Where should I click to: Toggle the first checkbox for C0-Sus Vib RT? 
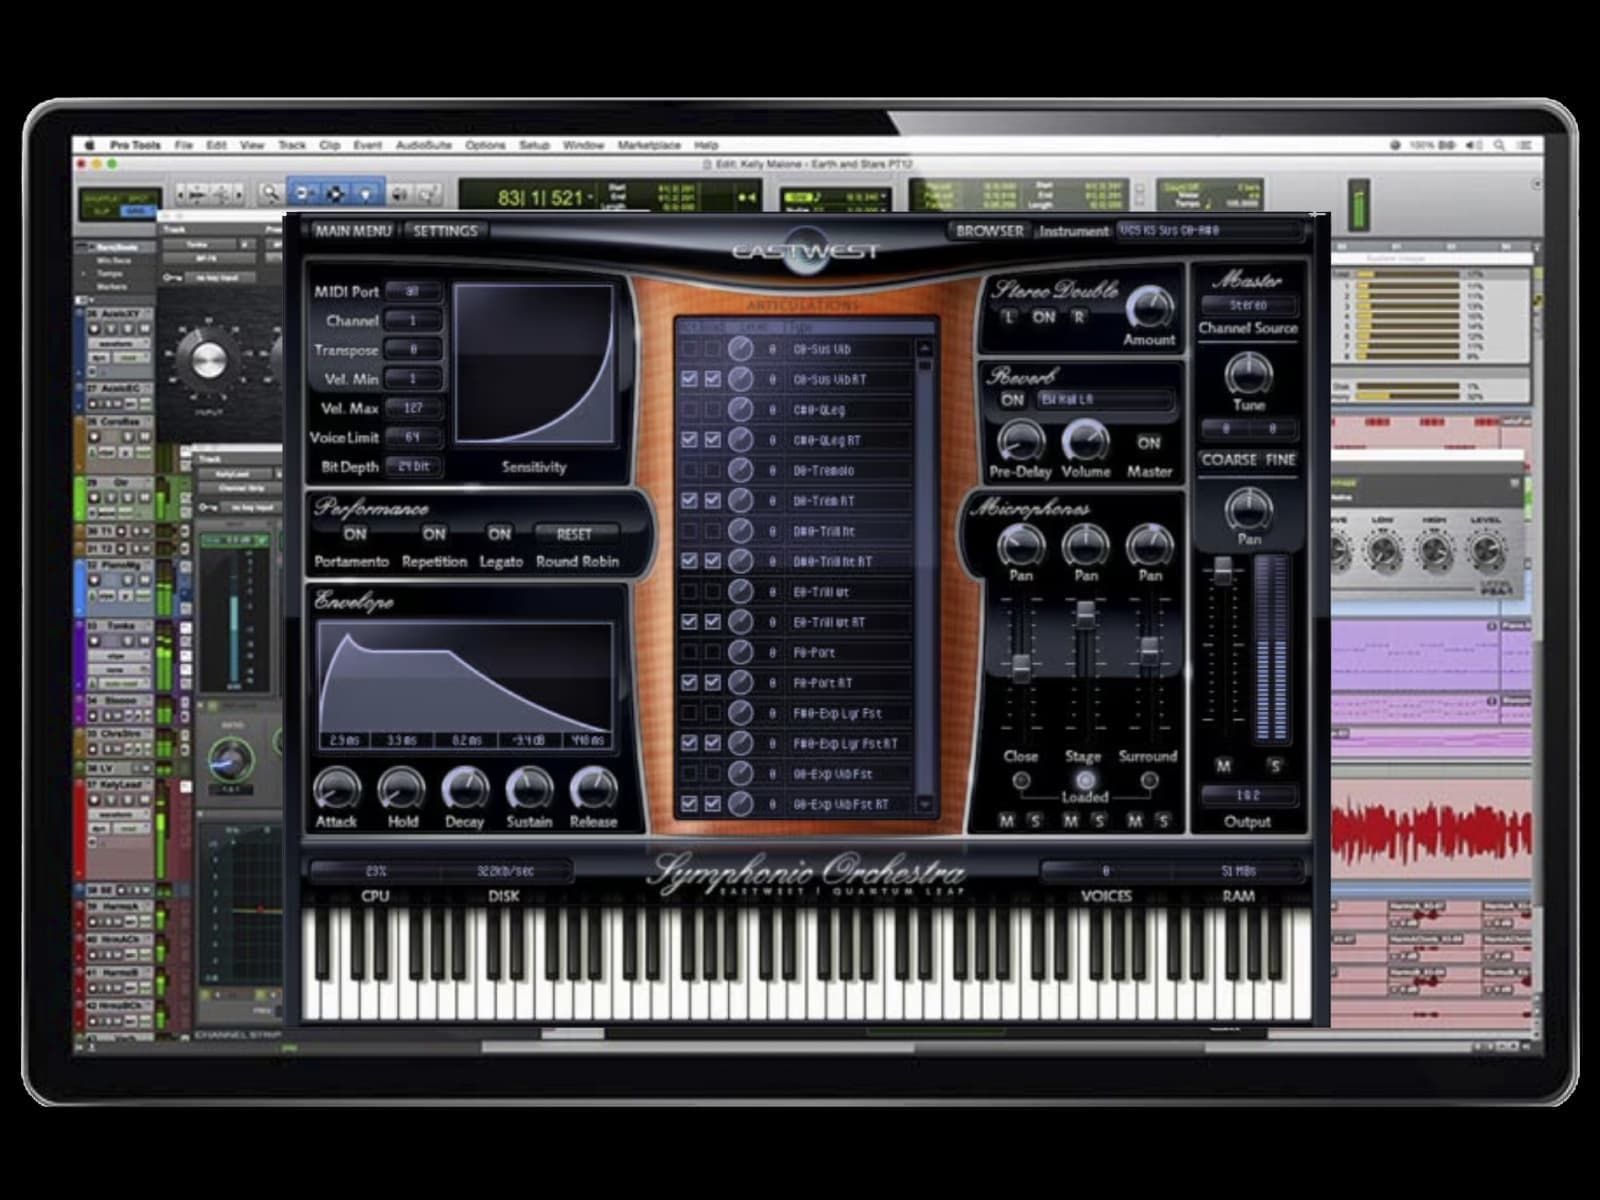(x=689, y=379)
